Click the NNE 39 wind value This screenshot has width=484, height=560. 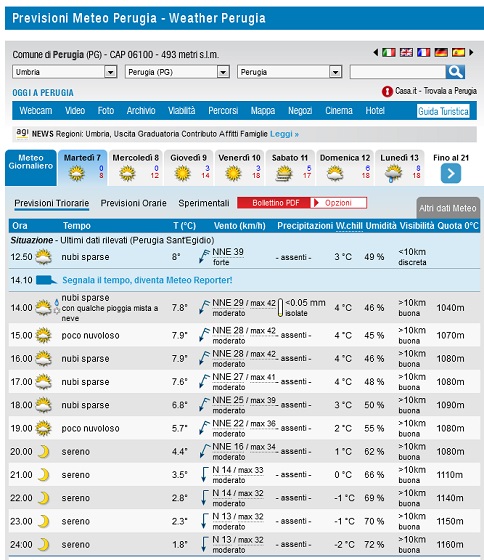pos(228,252)
